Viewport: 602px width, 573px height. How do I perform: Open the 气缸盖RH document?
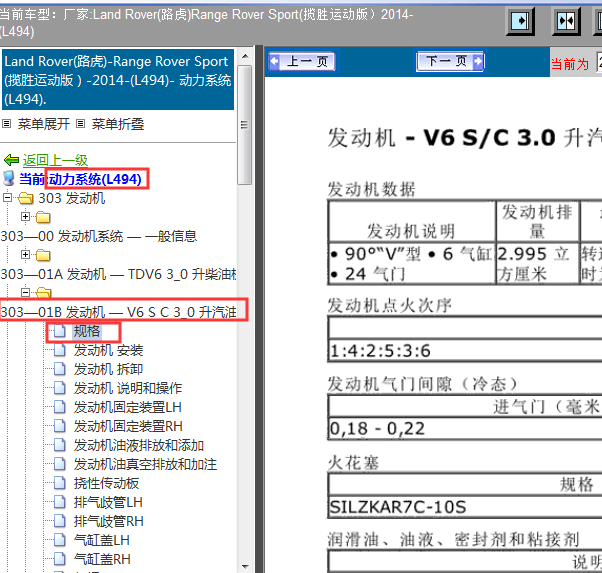click(102, 559)
